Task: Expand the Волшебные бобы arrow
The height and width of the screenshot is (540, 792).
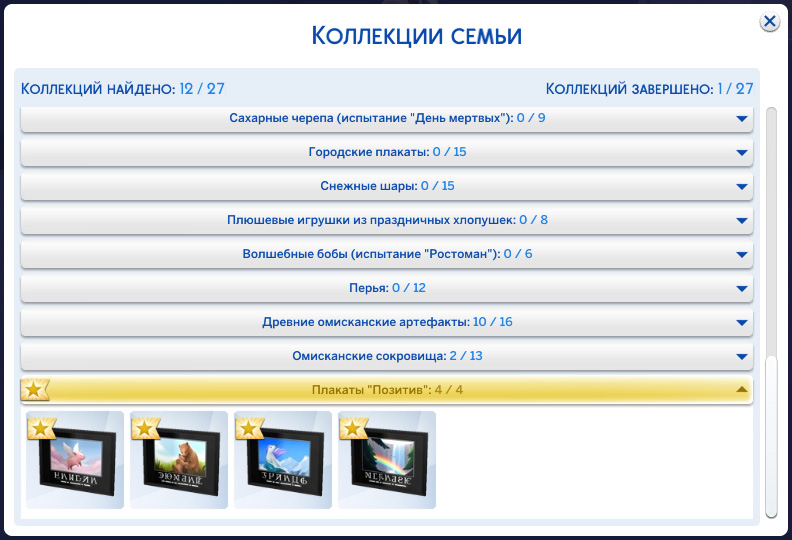Action: [741, 255]
